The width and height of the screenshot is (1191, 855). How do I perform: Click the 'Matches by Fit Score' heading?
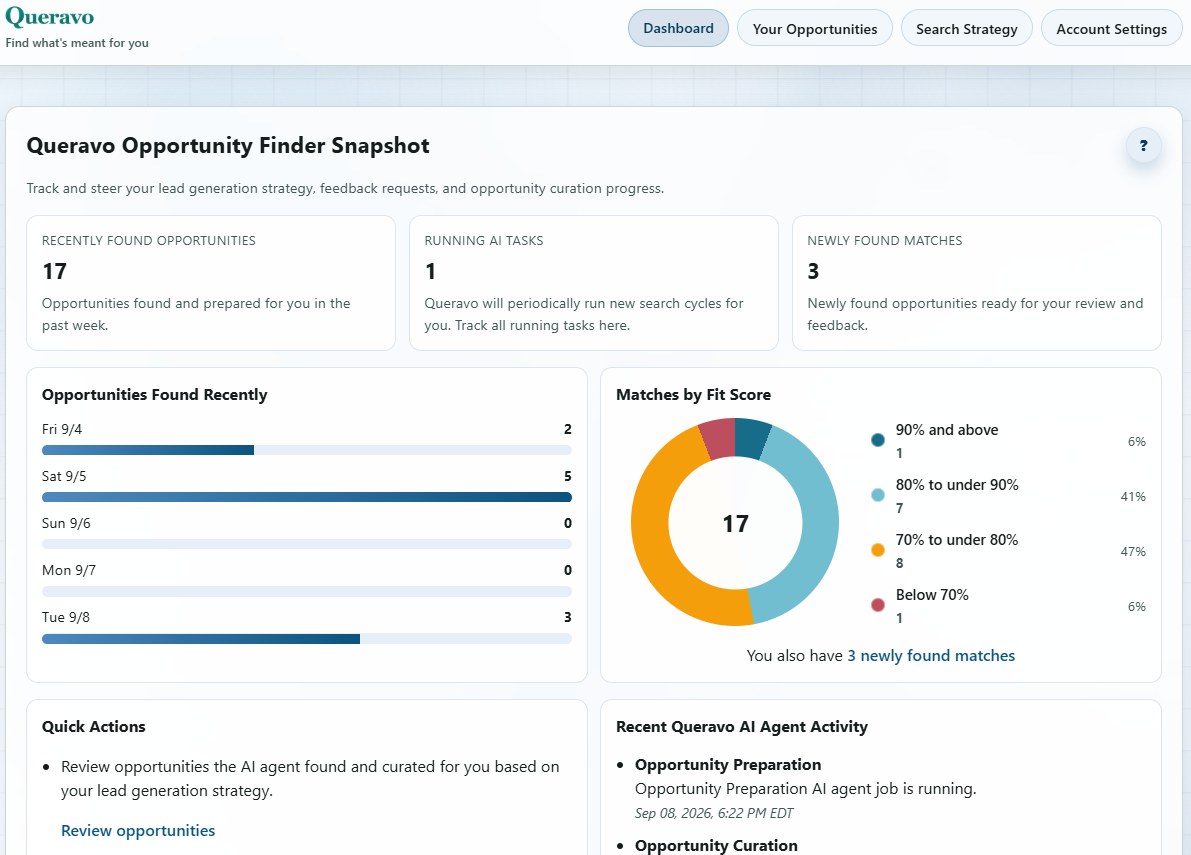tap(693, 395)
